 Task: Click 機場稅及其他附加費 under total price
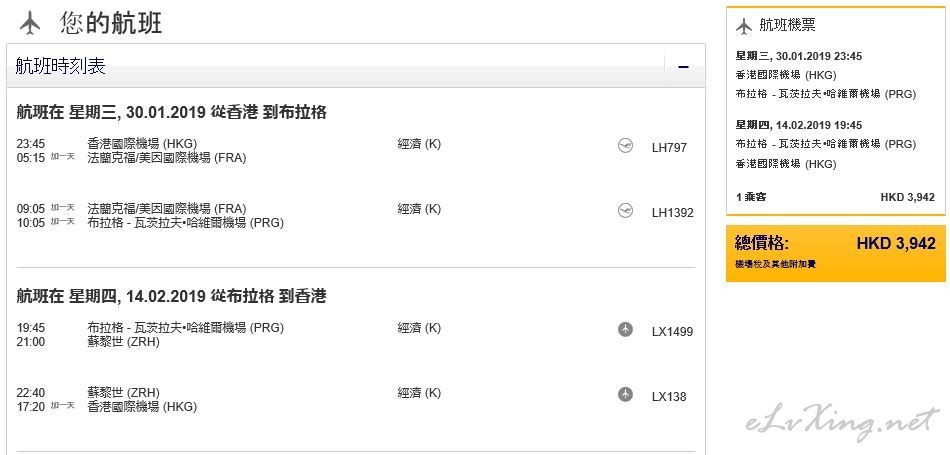776,265
